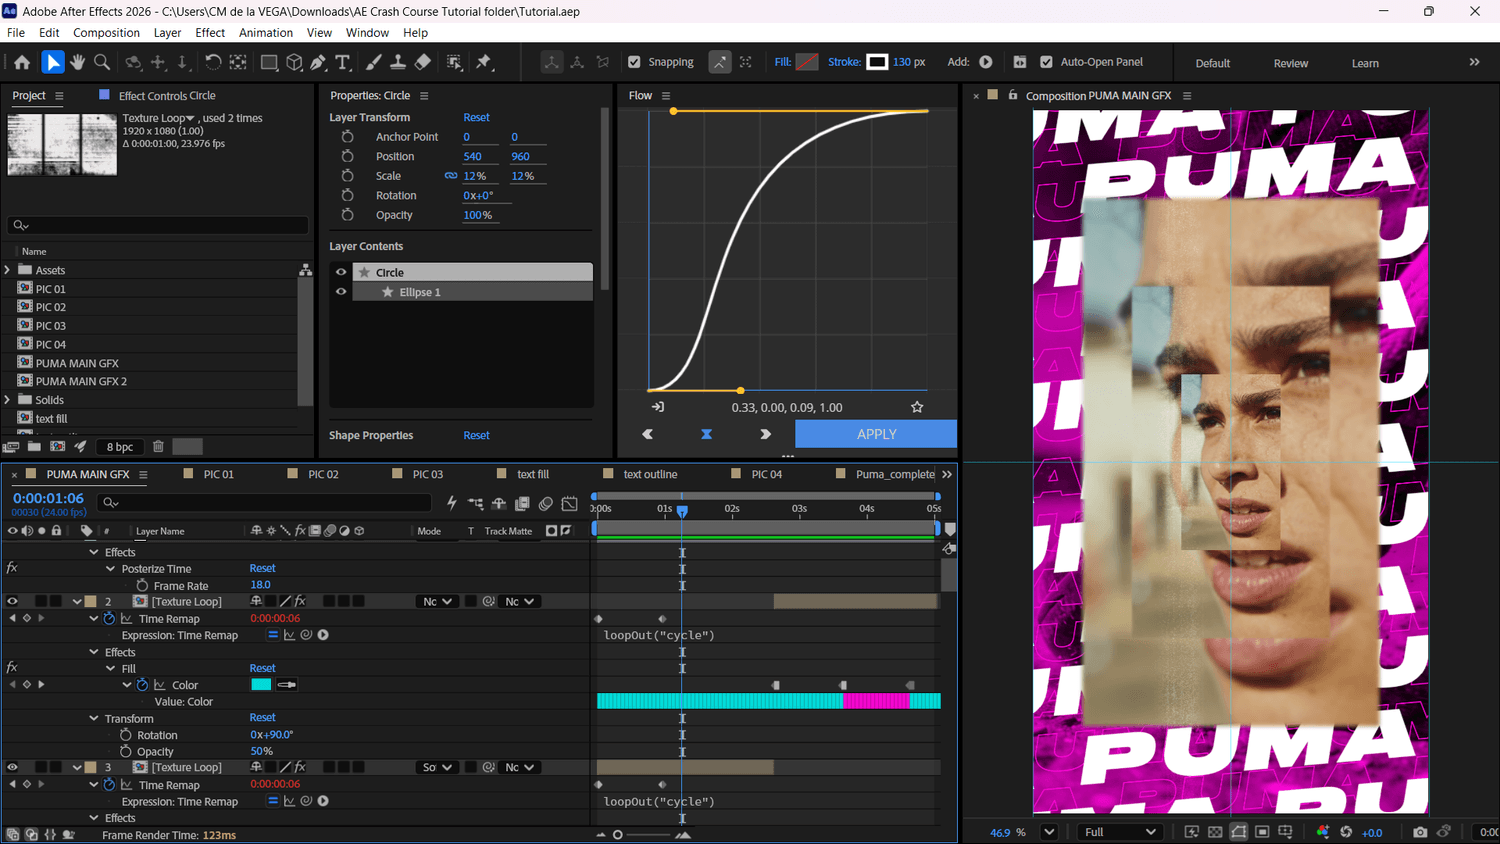Collapse the Transform group in timeline
1500x844 pixels.
94,718
